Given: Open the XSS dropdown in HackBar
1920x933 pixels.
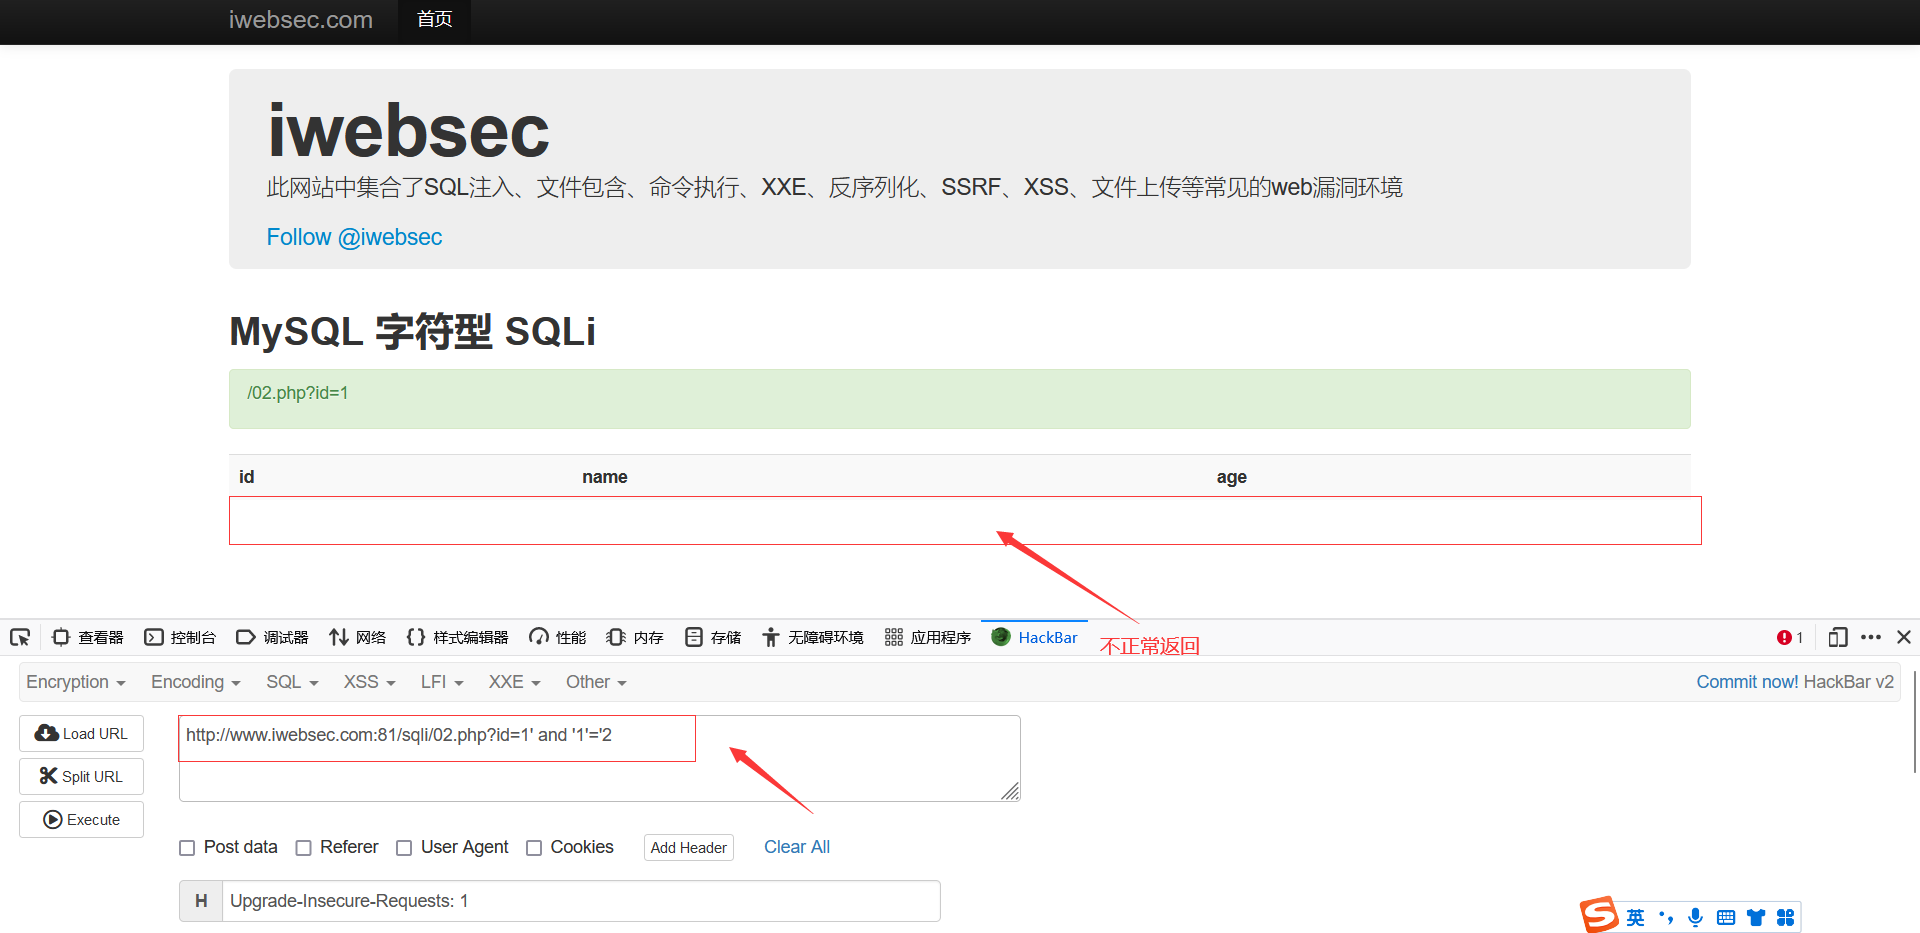Looking at the screenshot, I should point(368,682).
